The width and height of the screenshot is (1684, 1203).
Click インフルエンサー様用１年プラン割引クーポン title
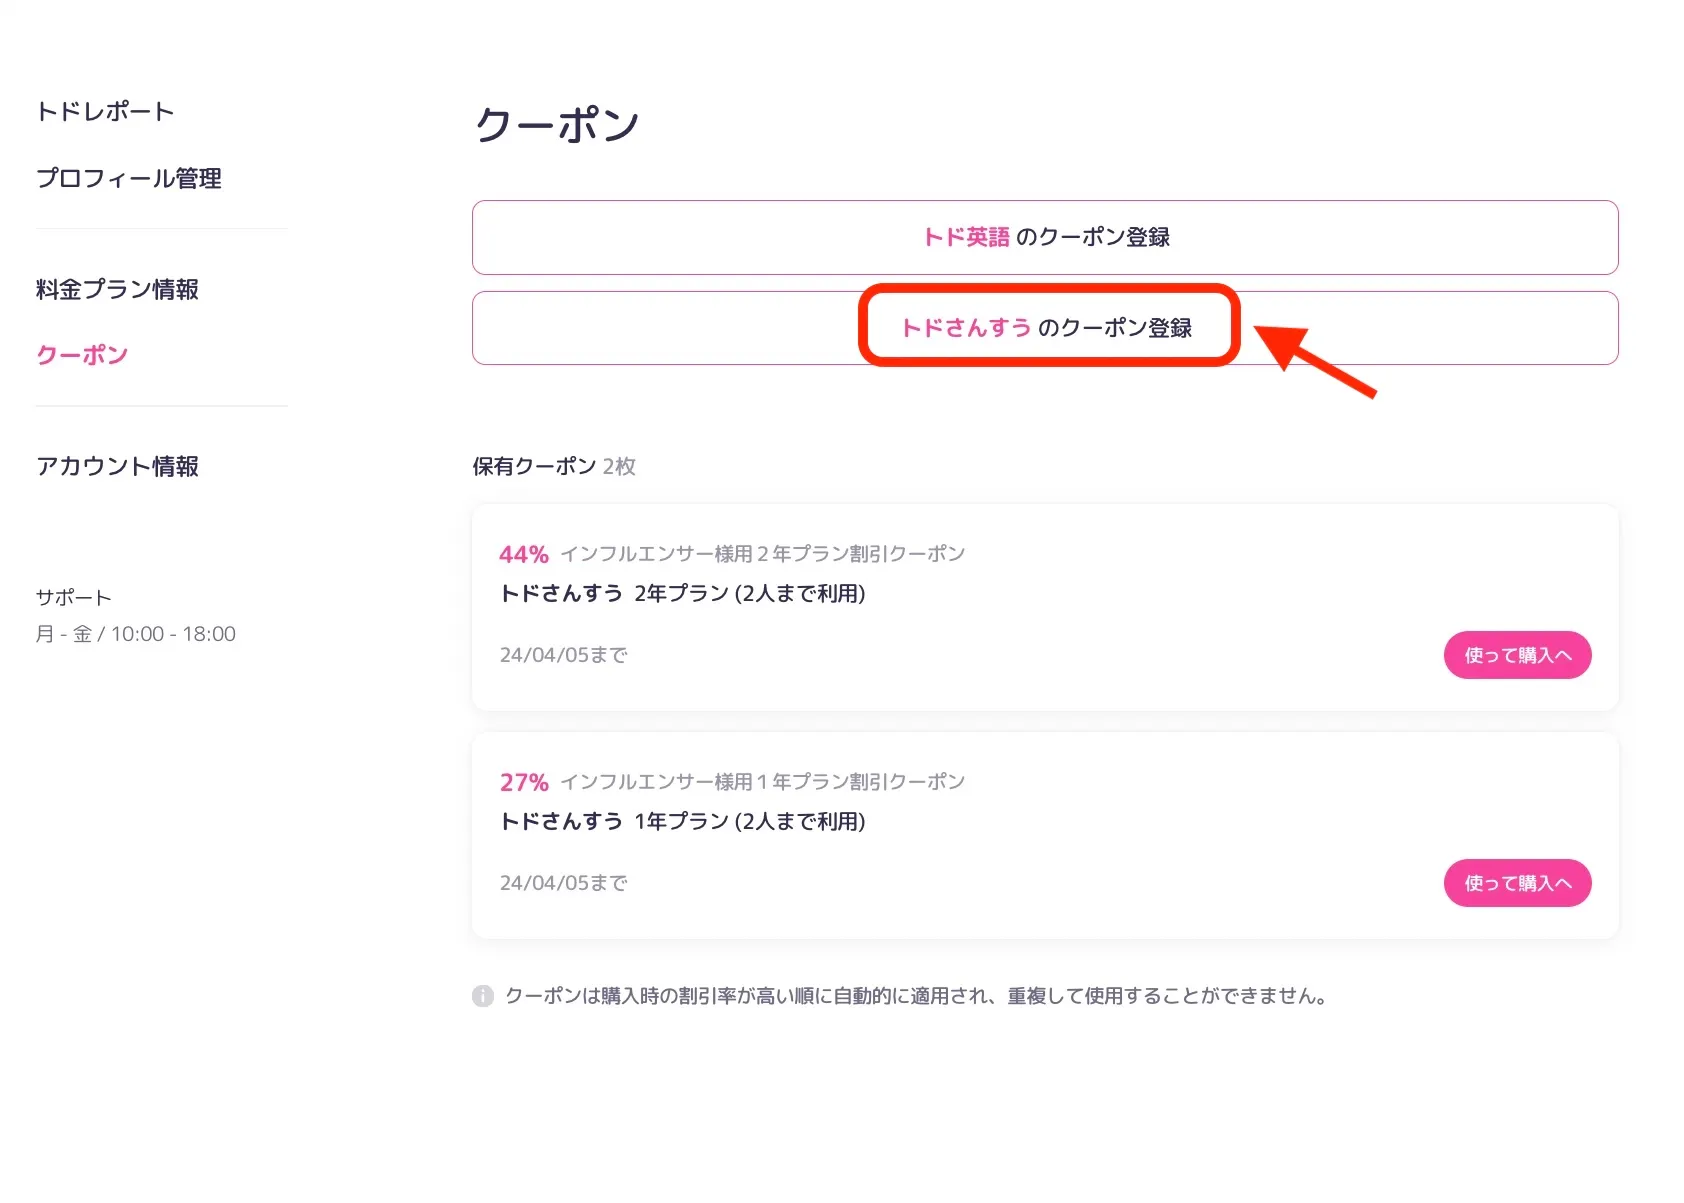pyautogui.click(x=763, y=782)
